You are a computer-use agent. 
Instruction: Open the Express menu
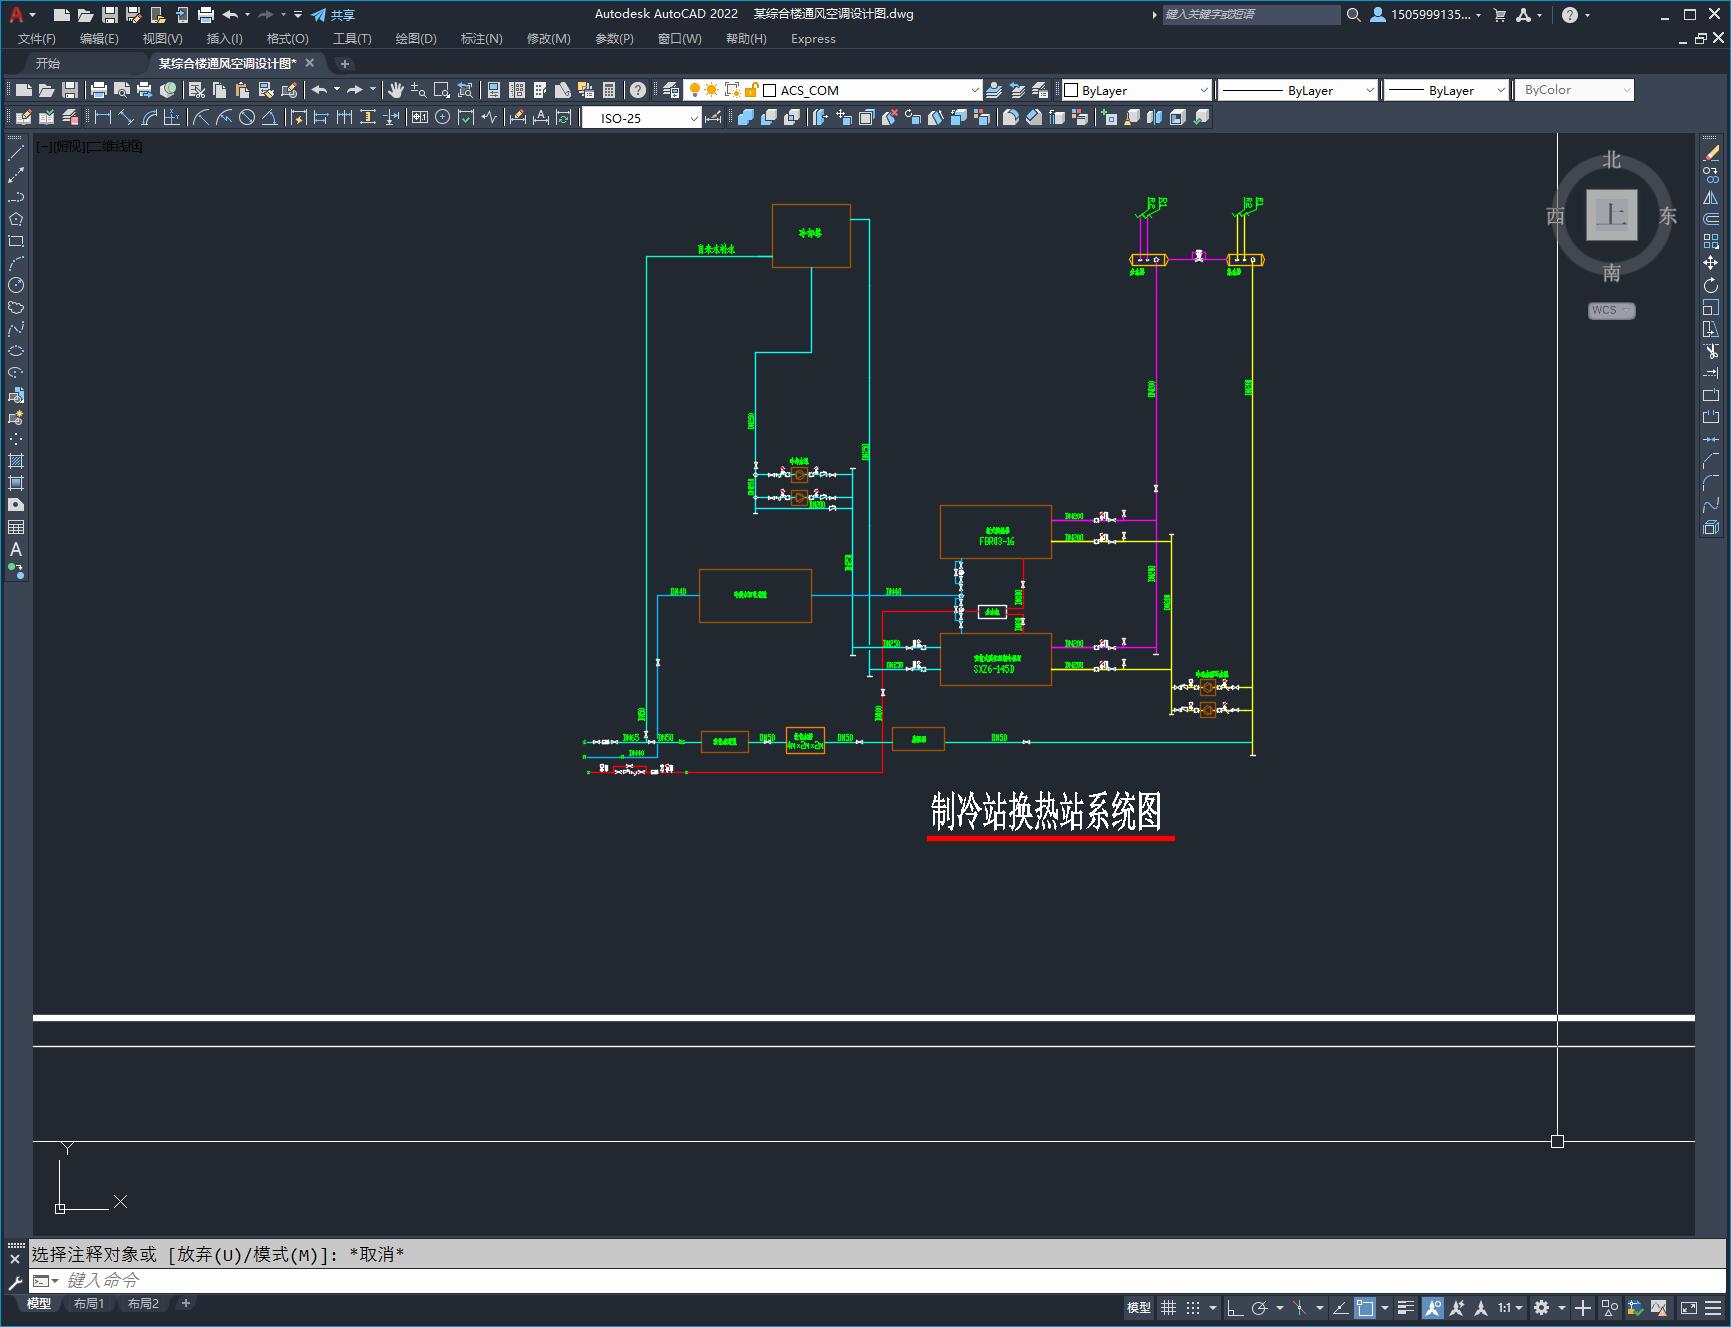pyautogui.click(x=813, y=39)
